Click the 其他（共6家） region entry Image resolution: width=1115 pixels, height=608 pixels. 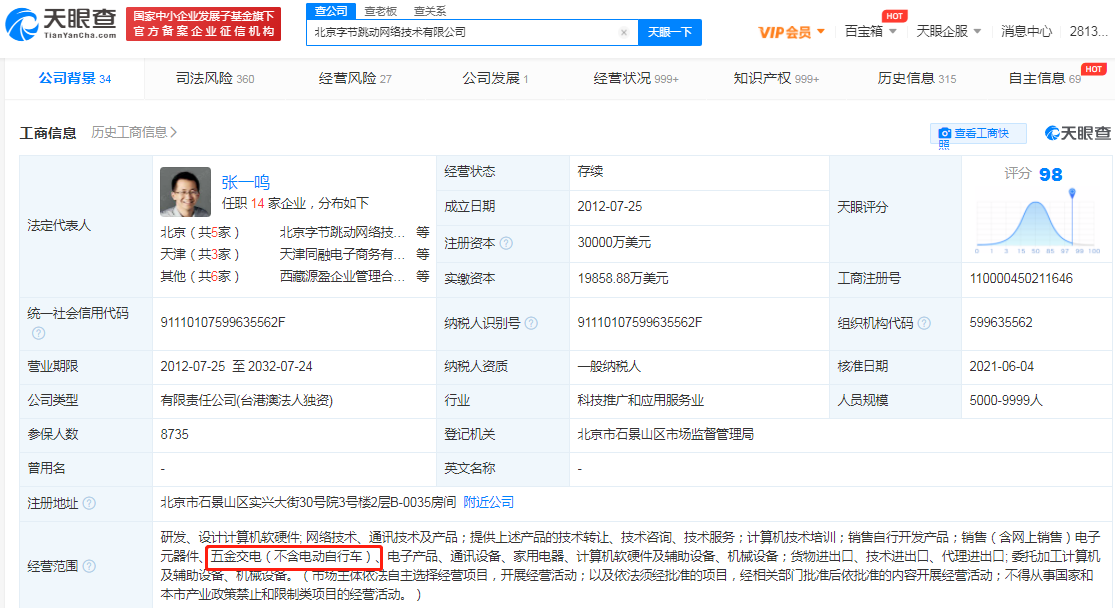[200, 277]
